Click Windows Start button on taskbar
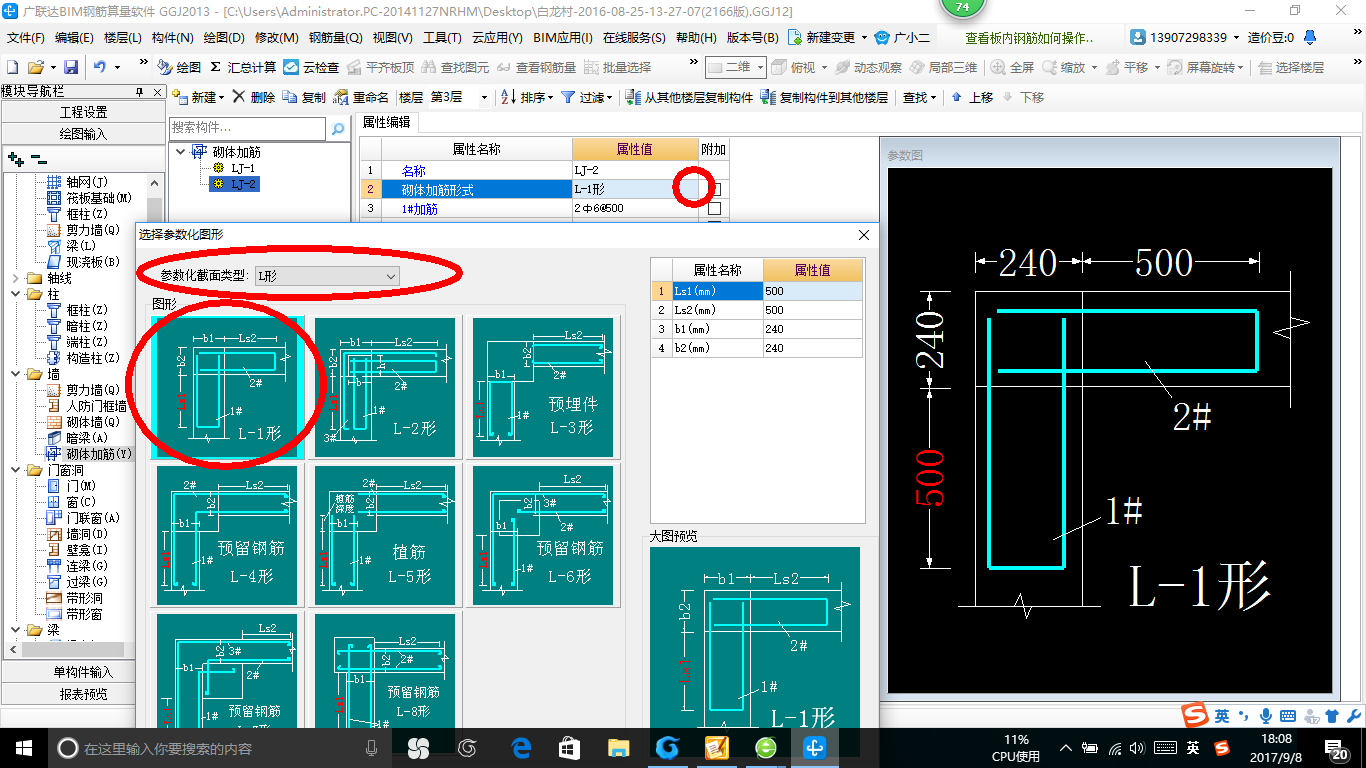Image resolution: width=1366 pixels, height=768 pixels. [x=23, y=747]
